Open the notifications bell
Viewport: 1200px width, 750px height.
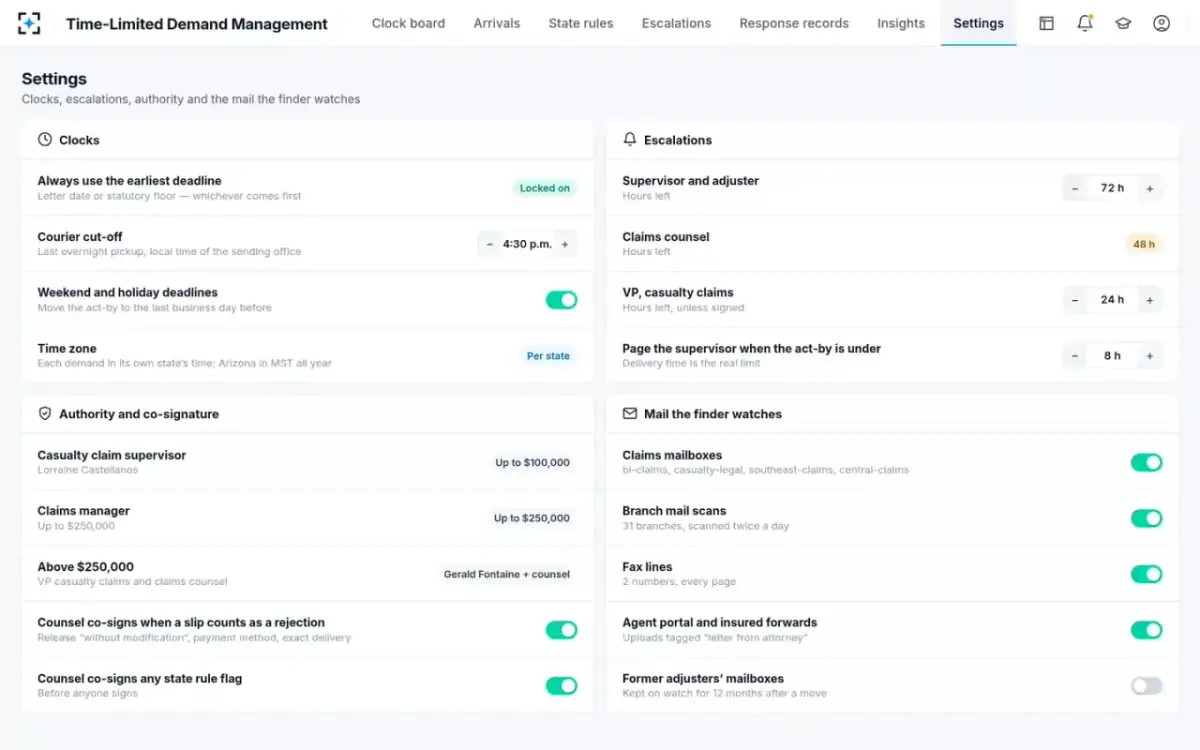pyautogui.click(x=1085, y=23)
